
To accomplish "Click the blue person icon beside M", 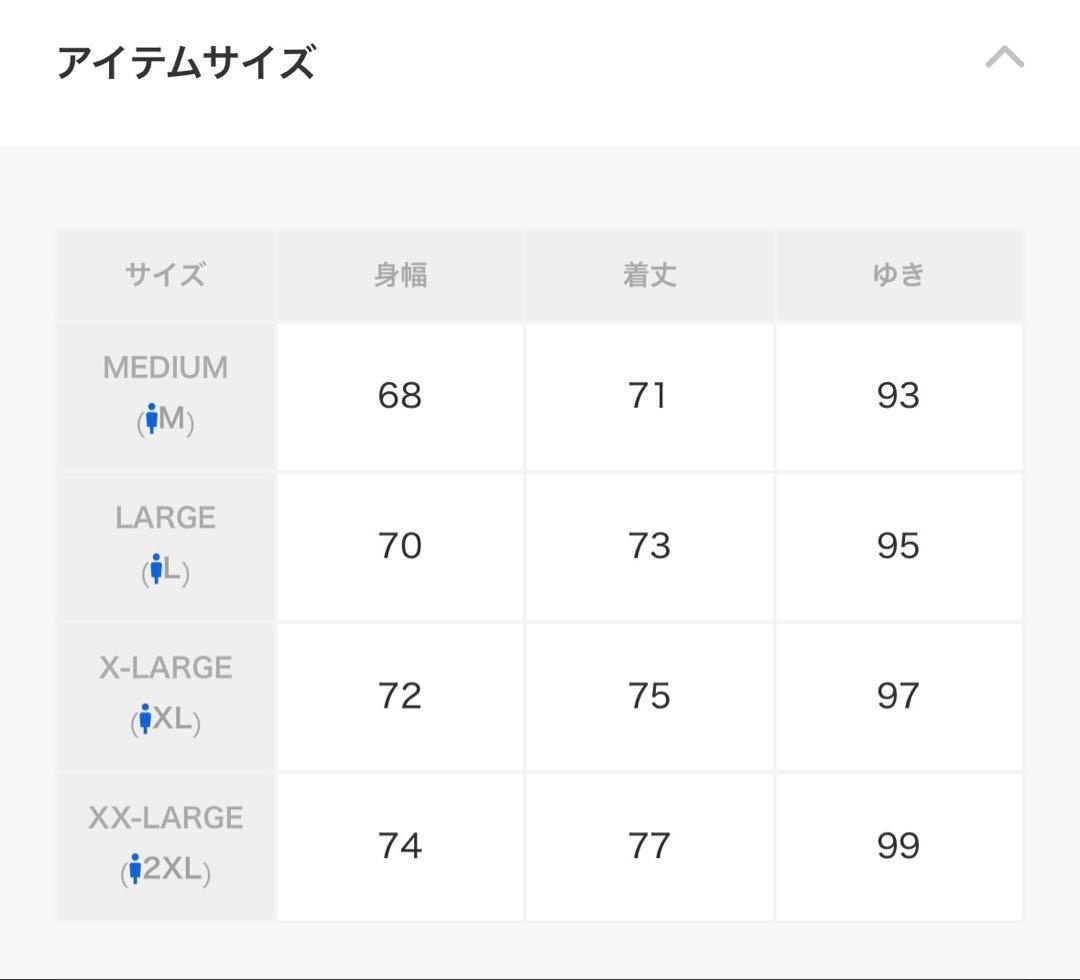I will (x=152, y=419).
